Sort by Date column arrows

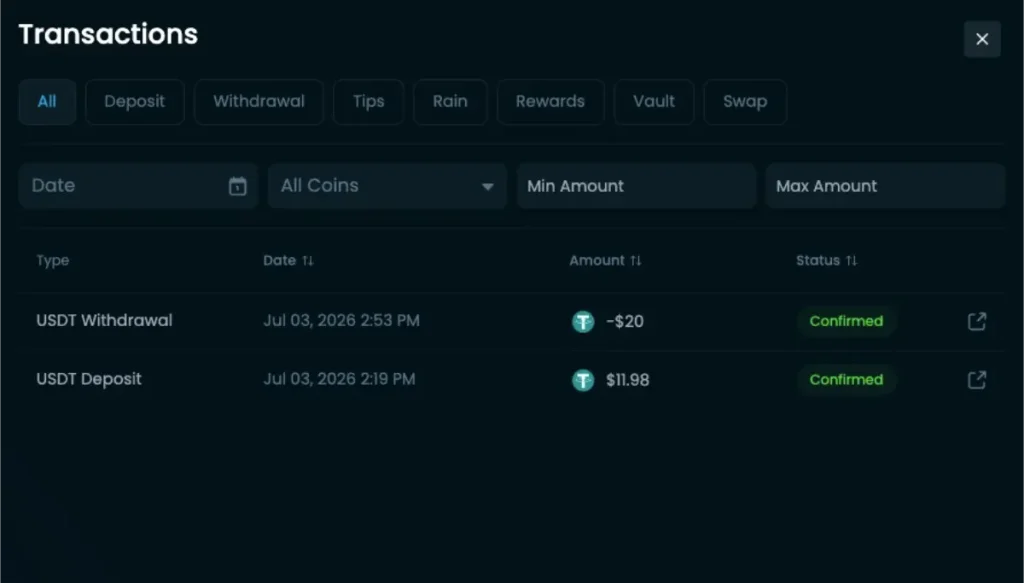[x=308, y=260]
